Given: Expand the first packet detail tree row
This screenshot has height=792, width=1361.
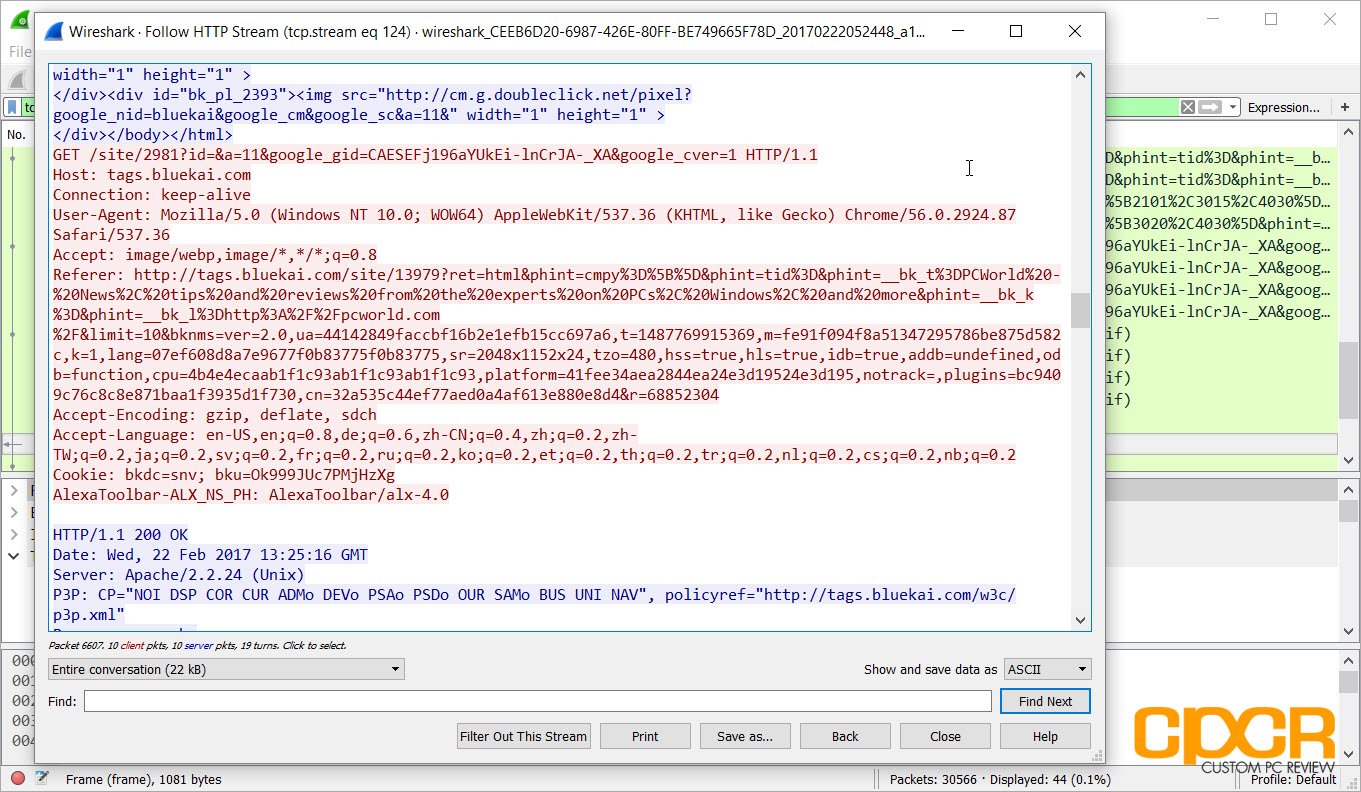Looking at the screenshot, I should 13,491.
